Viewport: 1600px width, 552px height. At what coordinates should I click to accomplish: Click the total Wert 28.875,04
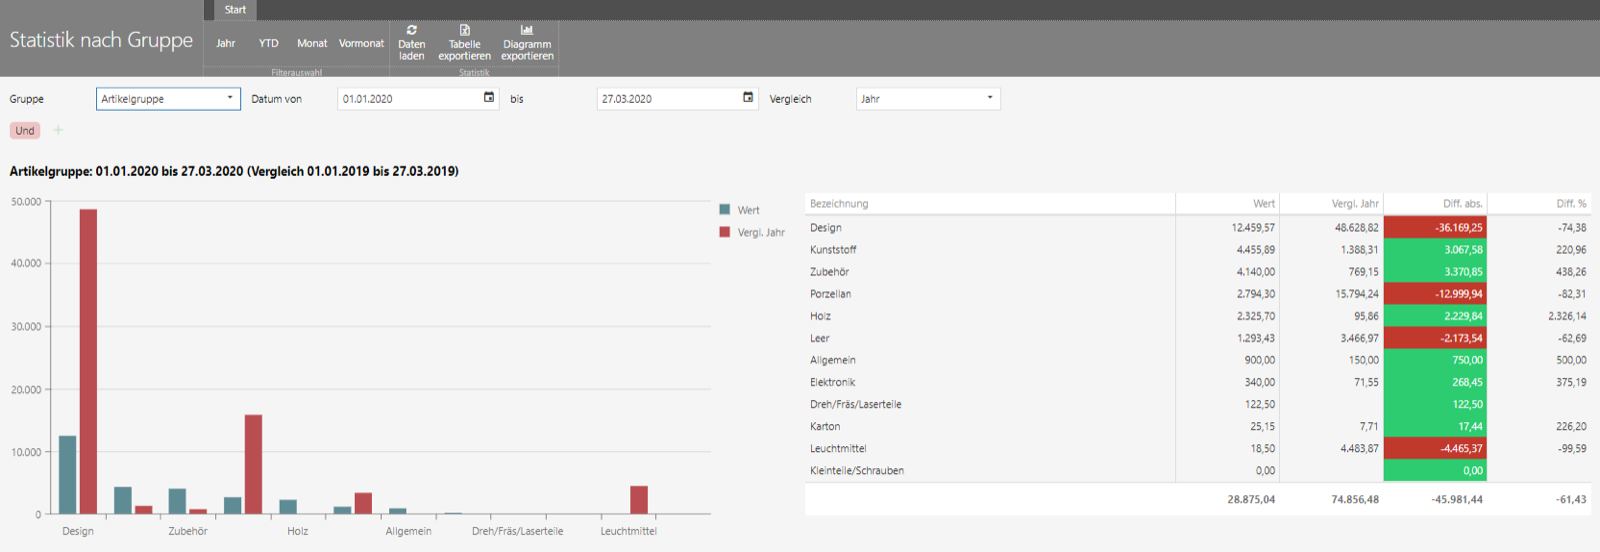point(1251,499)
